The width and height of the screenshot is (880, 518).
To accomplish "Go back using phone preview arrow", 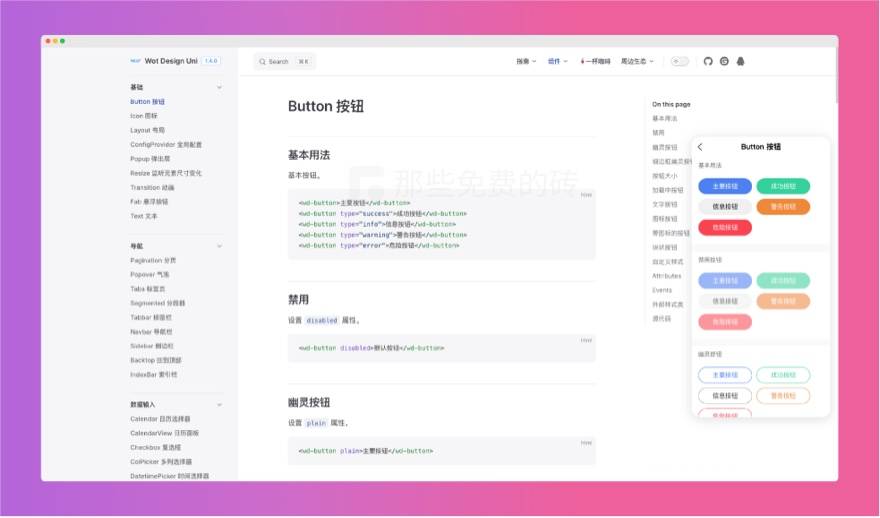I will (x=700, y=147).
